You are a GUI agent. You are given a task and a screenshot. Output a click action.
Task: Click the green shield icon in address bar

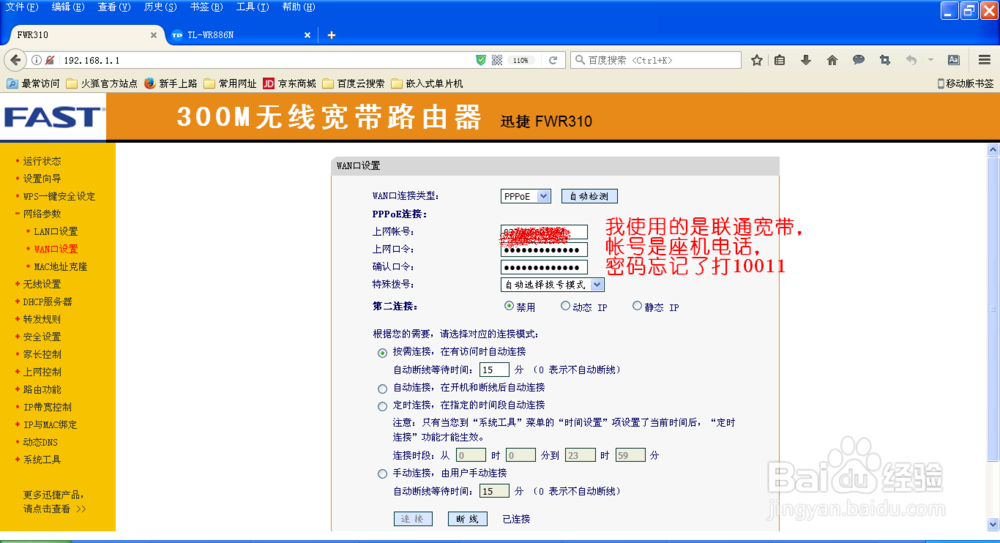pyautogui.click(x=480, y=60)
